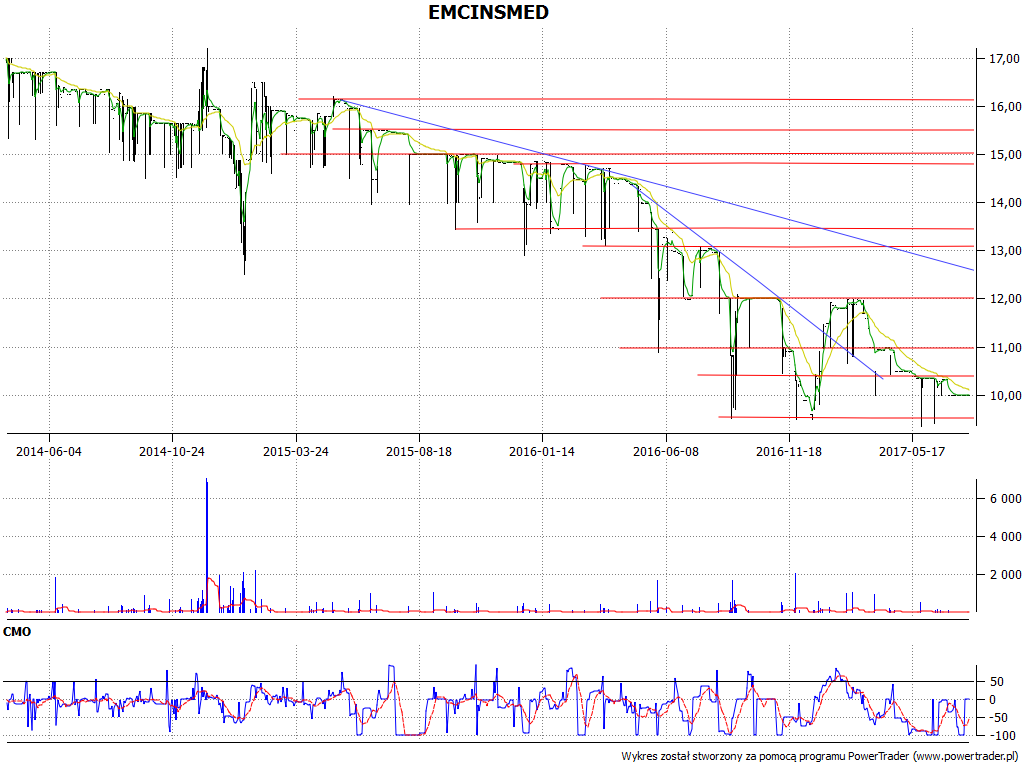Click the 2016-11-18 date label

click(789, 451)
